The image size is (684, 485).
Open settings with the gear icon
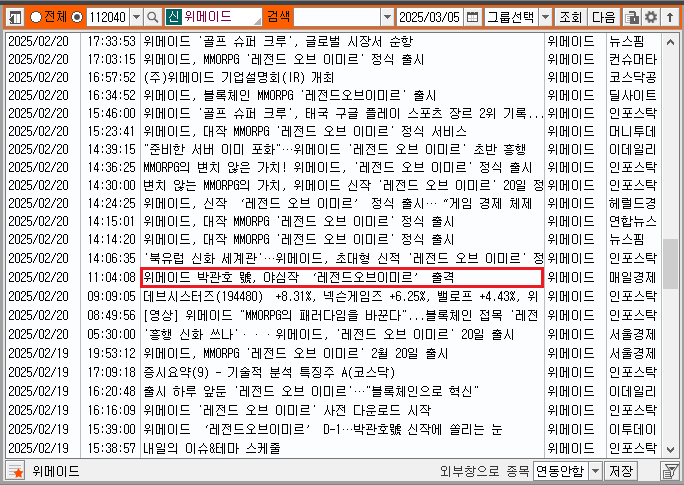click(x=651, y=17)
